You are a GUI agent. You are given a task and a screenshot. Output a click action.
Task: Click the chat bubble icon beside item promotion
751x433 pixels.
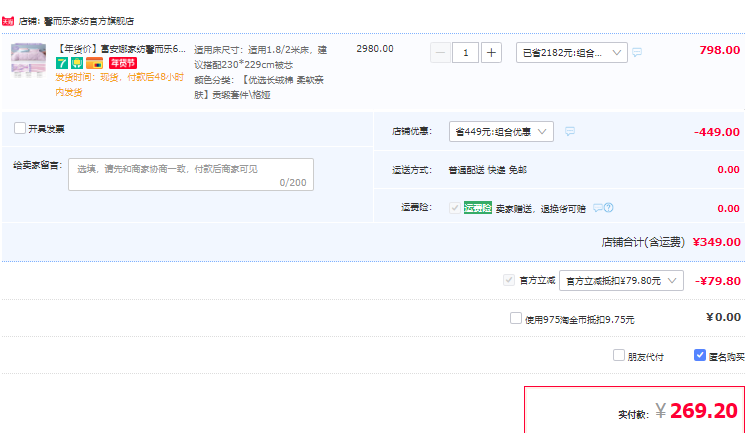pyautogui.click(x=637, y=52)
